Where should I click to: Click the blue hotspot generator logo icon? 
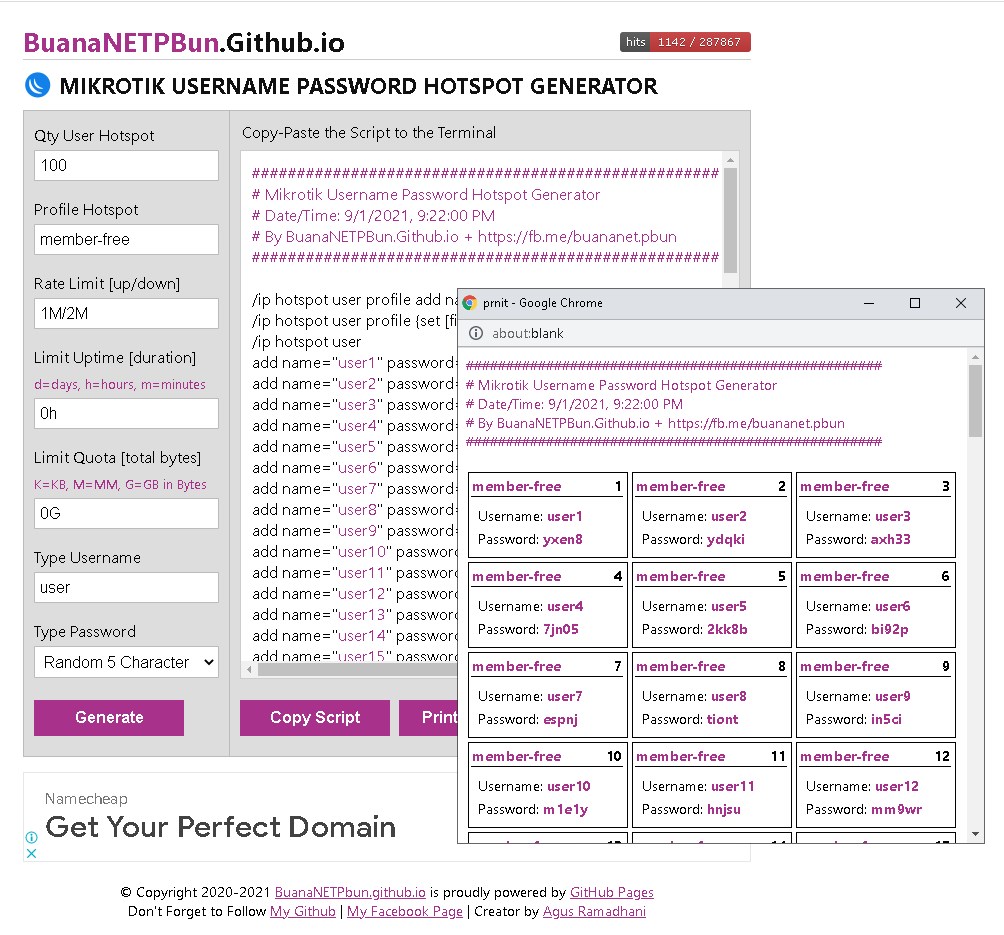(x=35, y=87)
